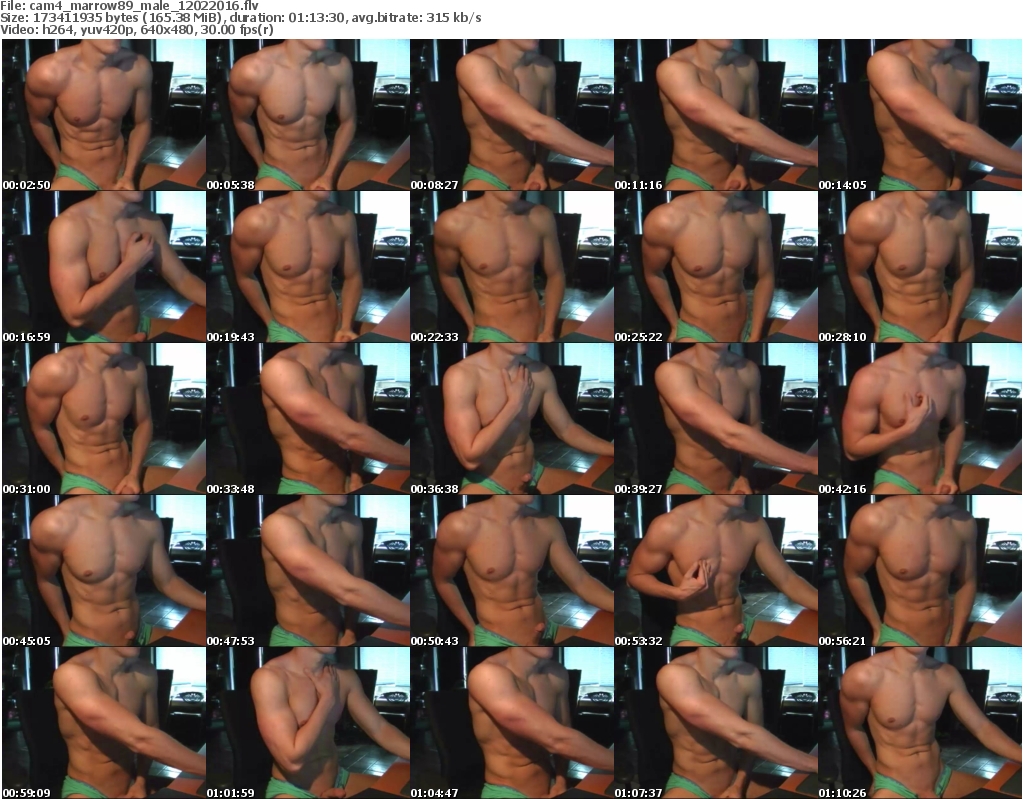Open the thumbnail timestamped 00:28:10
Viewport: 1024px width, 799px height.
920,267
